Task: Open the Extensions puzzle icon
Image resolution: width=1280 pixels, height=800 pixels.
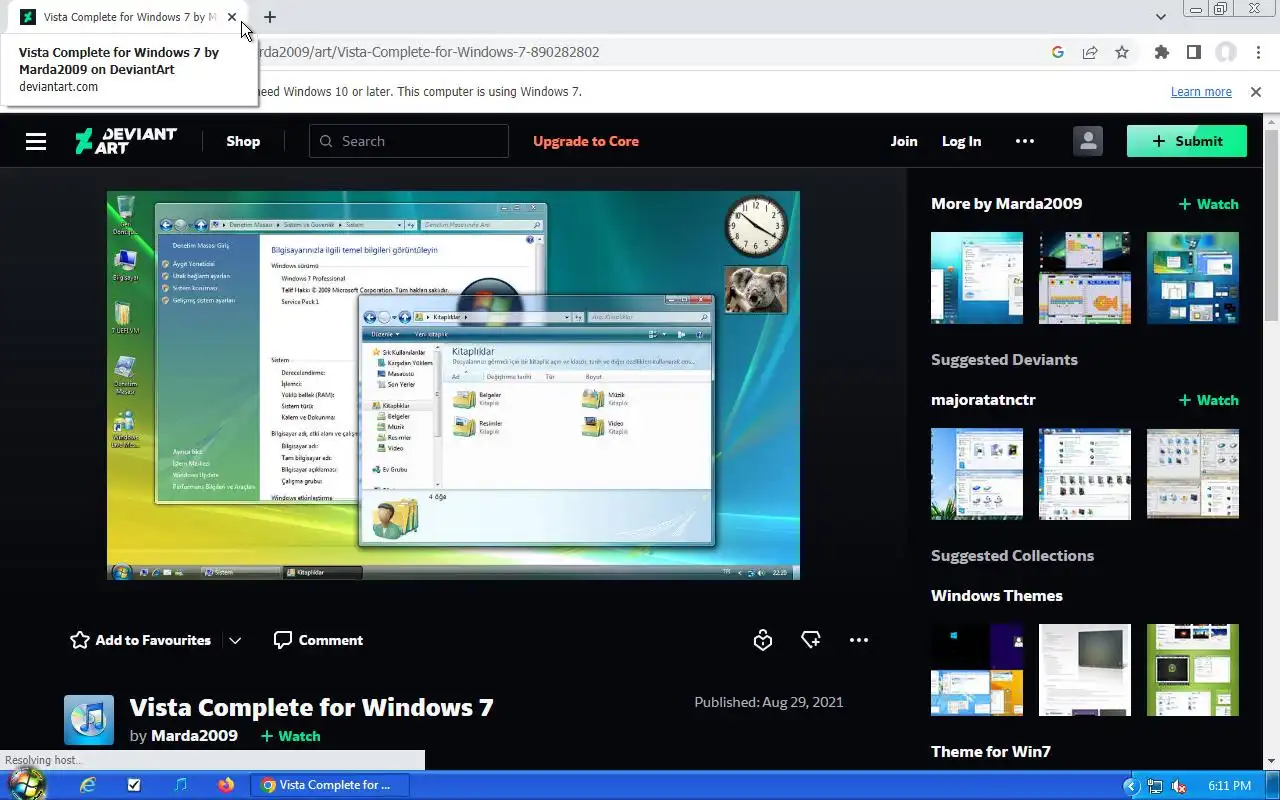Action: point(1161,52)
